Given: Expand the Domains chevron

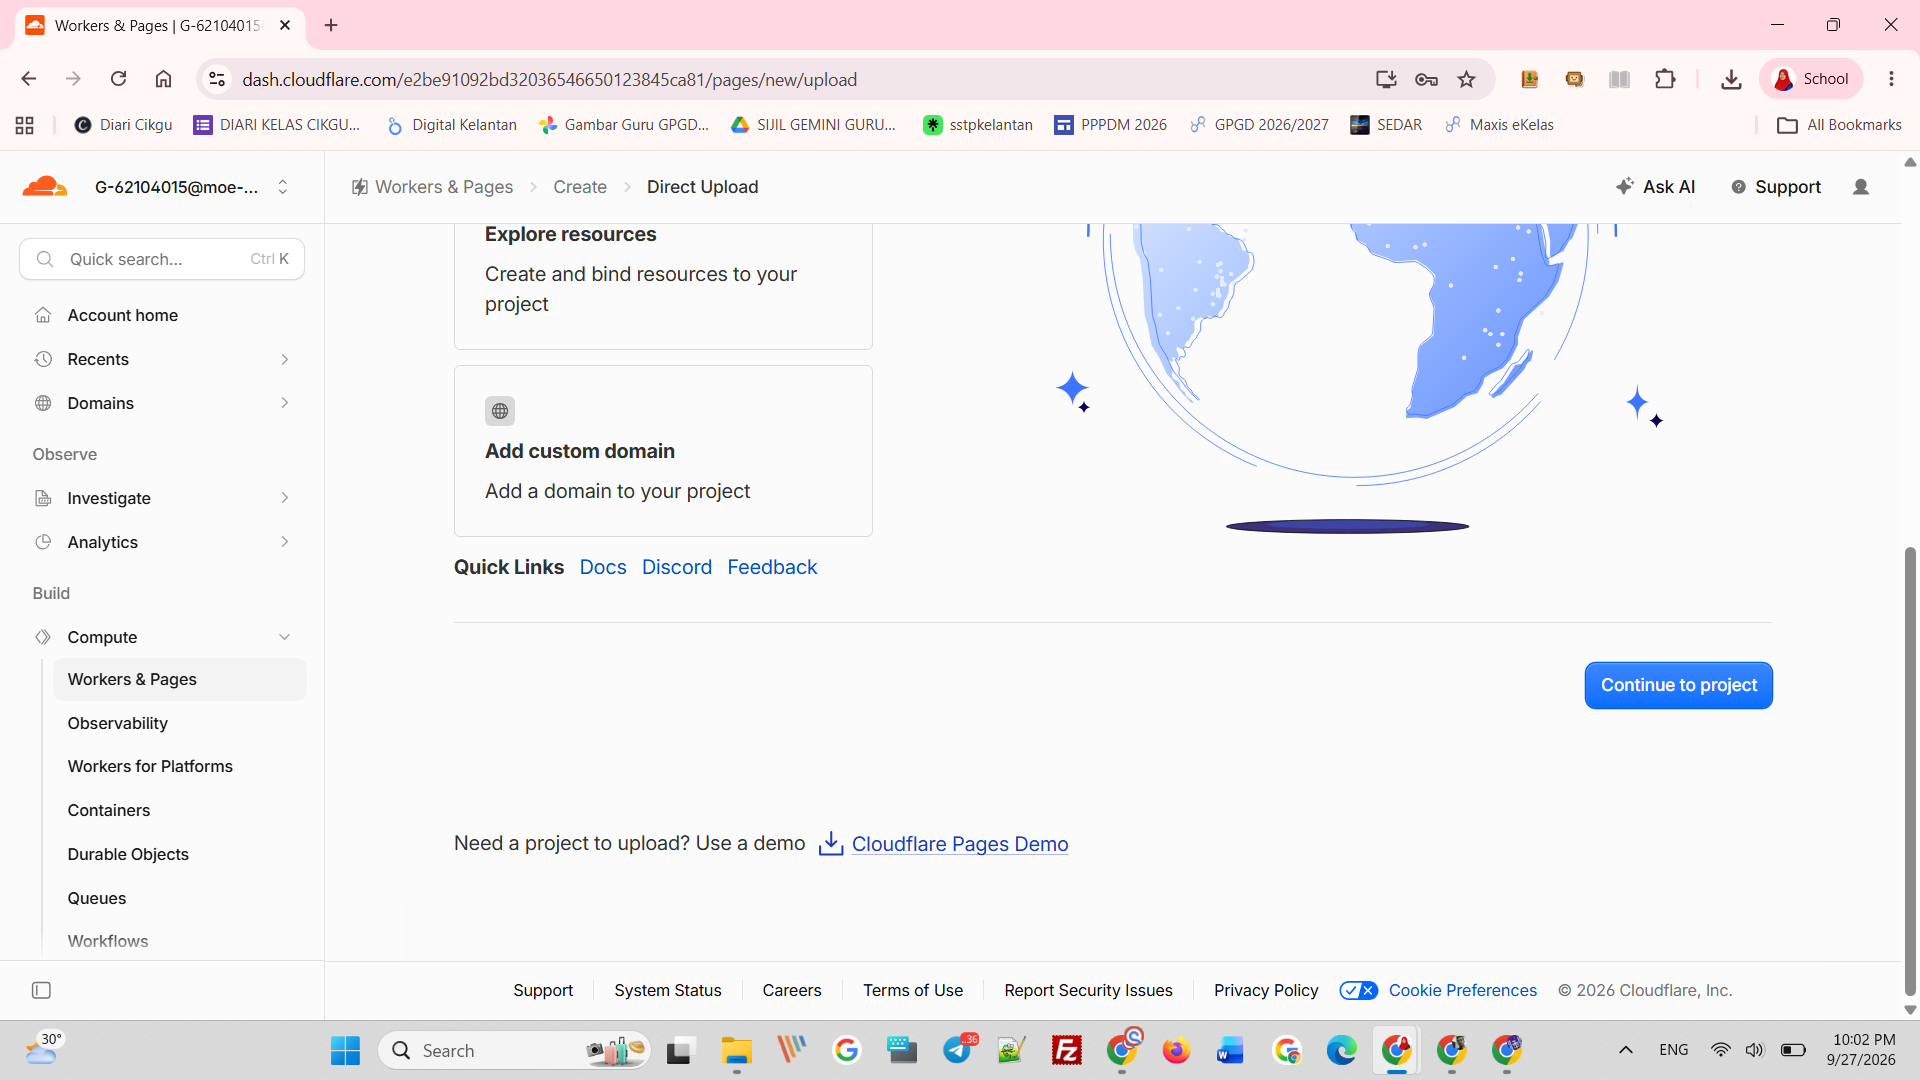Looking at the screenshot, I should tap(285, 403).
